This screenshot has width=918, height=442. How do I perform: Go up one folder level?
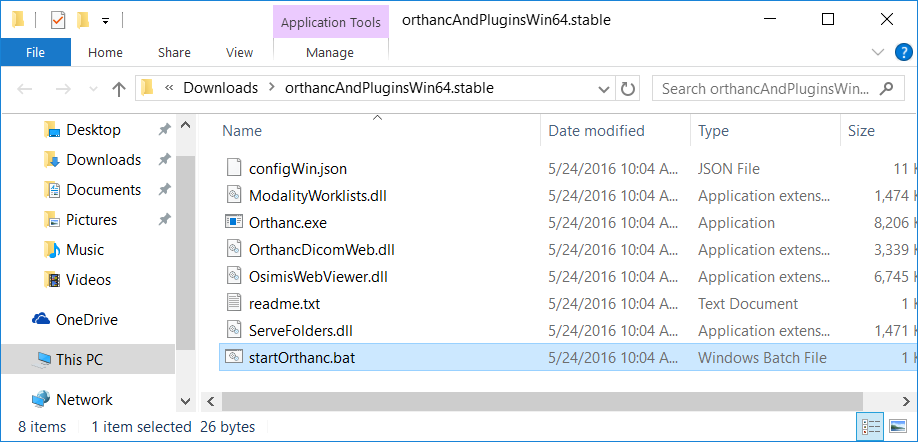(119, 89)
